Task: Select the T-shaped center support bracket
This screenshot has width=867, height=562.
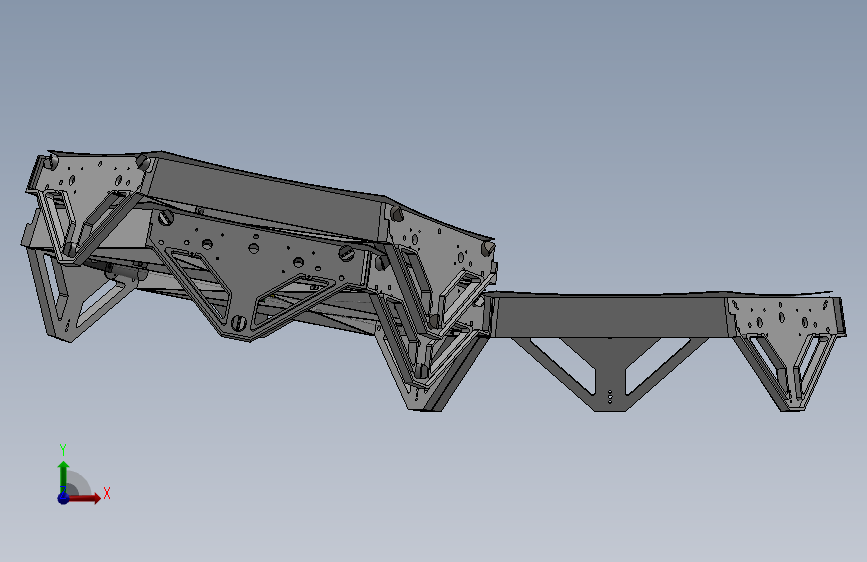Action: [610, 374]
